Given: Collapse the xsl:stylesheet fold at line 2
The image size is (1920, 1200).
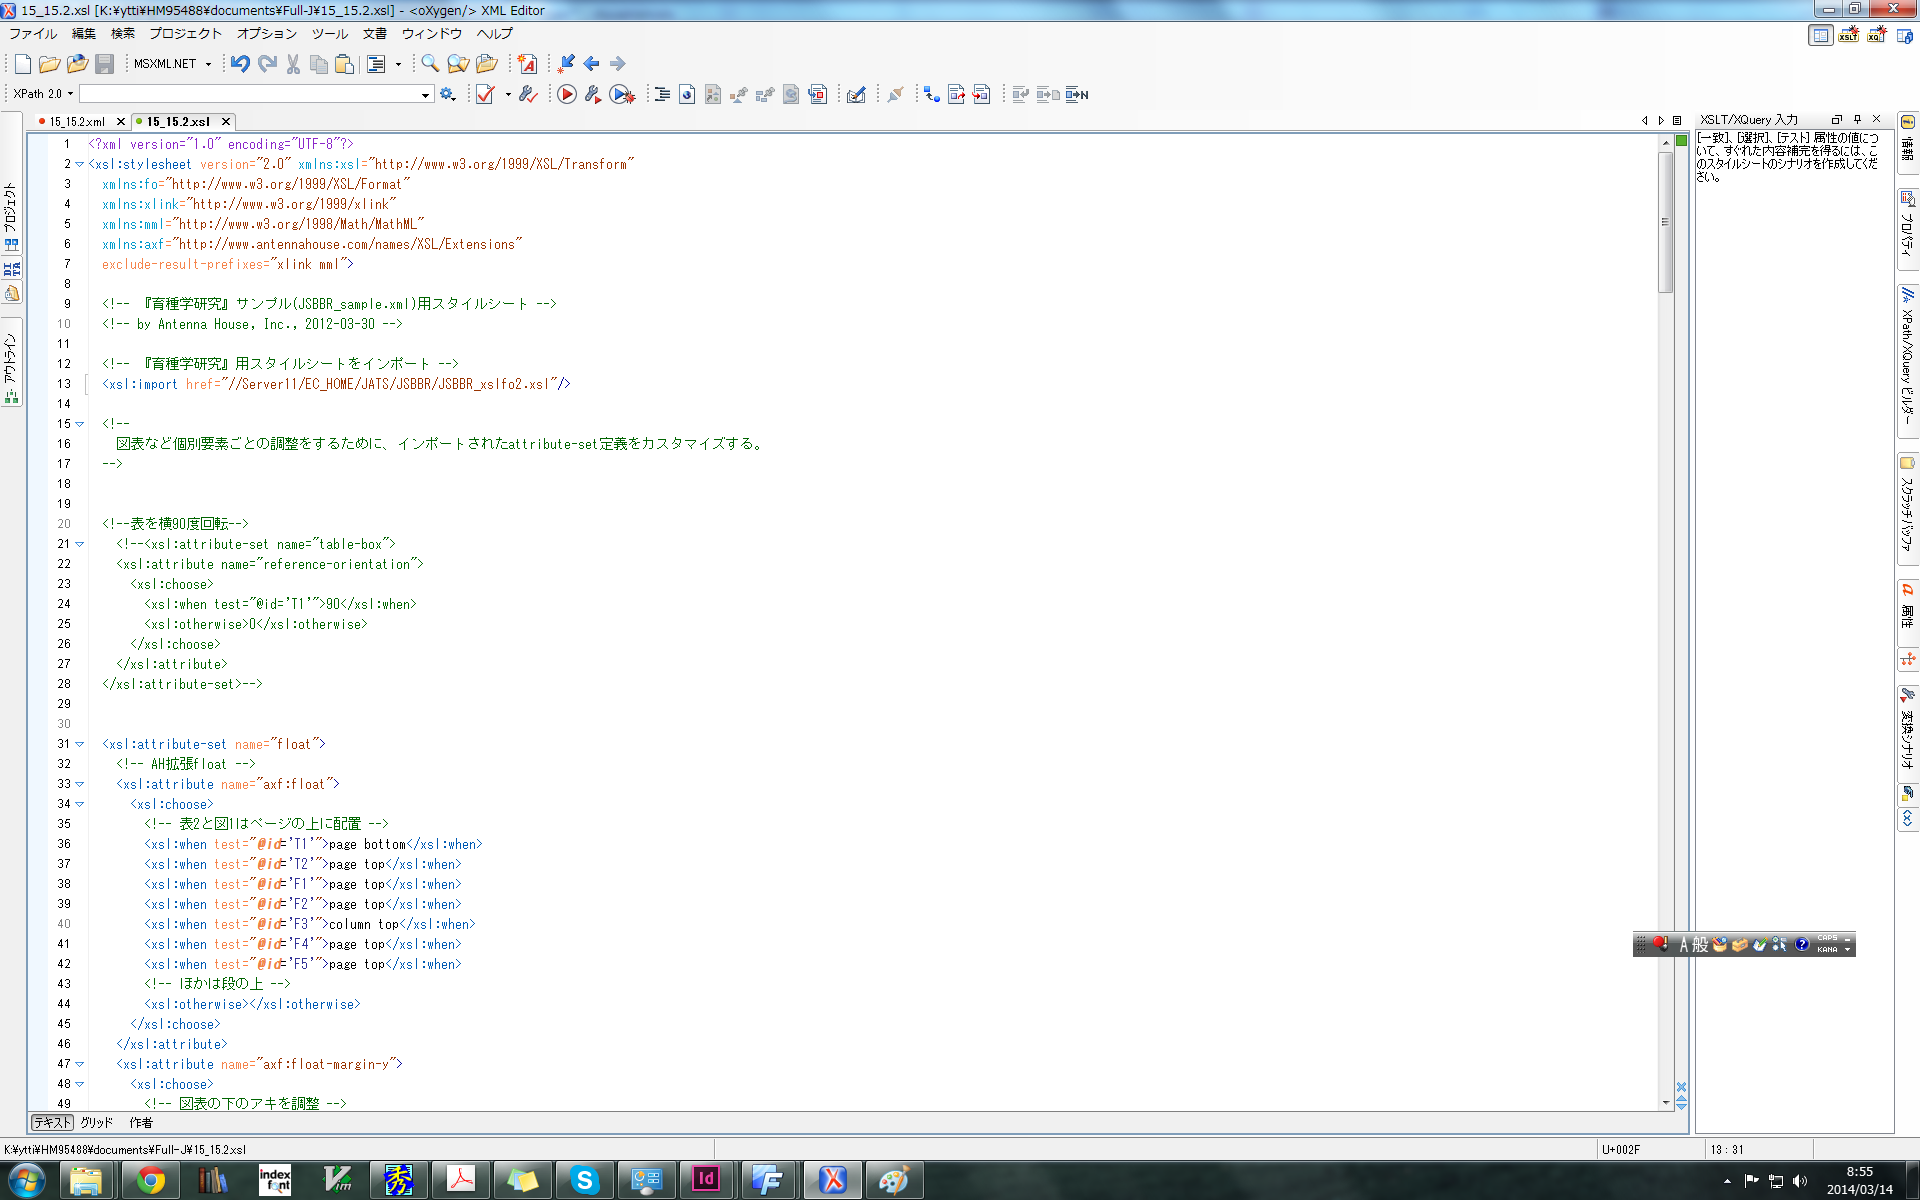Looking at the screenshot, I should 80,164.
